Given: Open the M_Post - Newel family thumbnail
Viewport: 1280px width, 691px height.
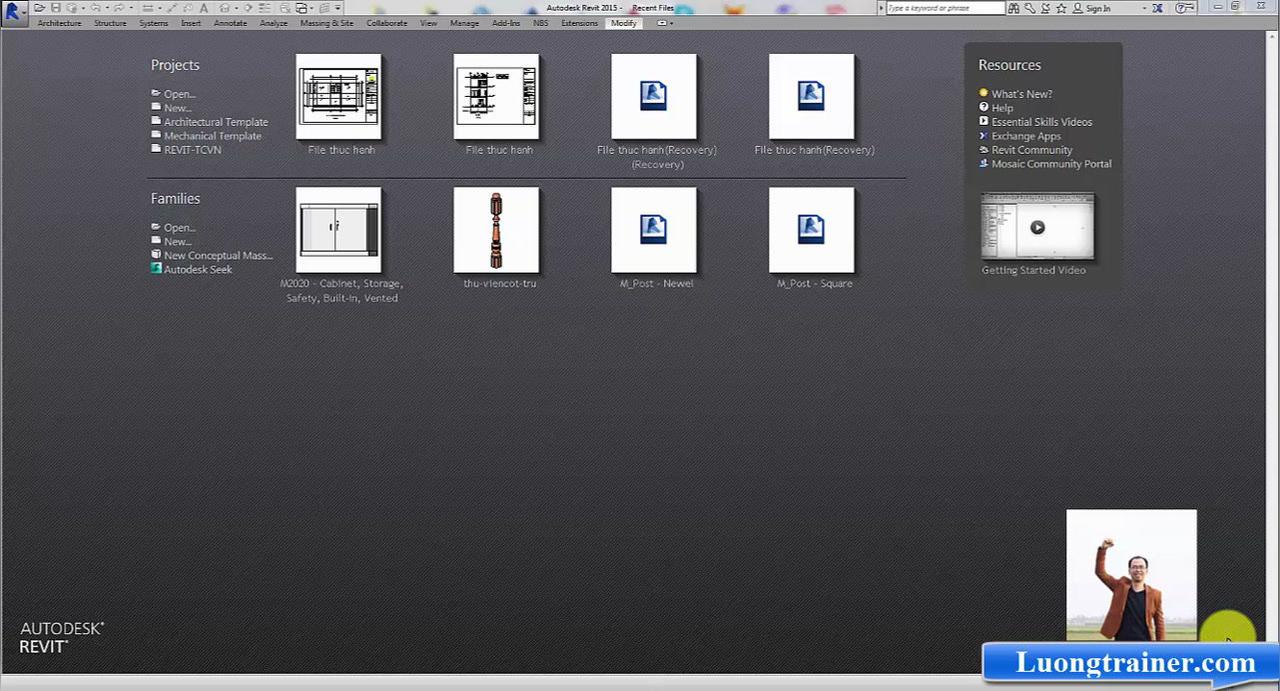Looking at the screenshot, I should (x=654, y=230).
